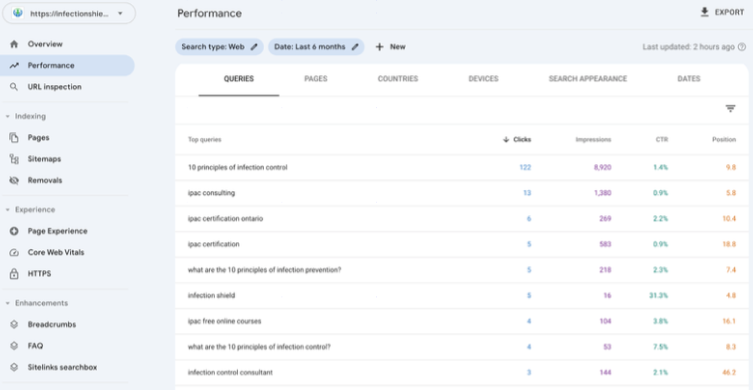The height and width of the screenshot is (390, 753).
Task: Select query 'ipac certification ontario'
Action: click(x=225, y=219)
